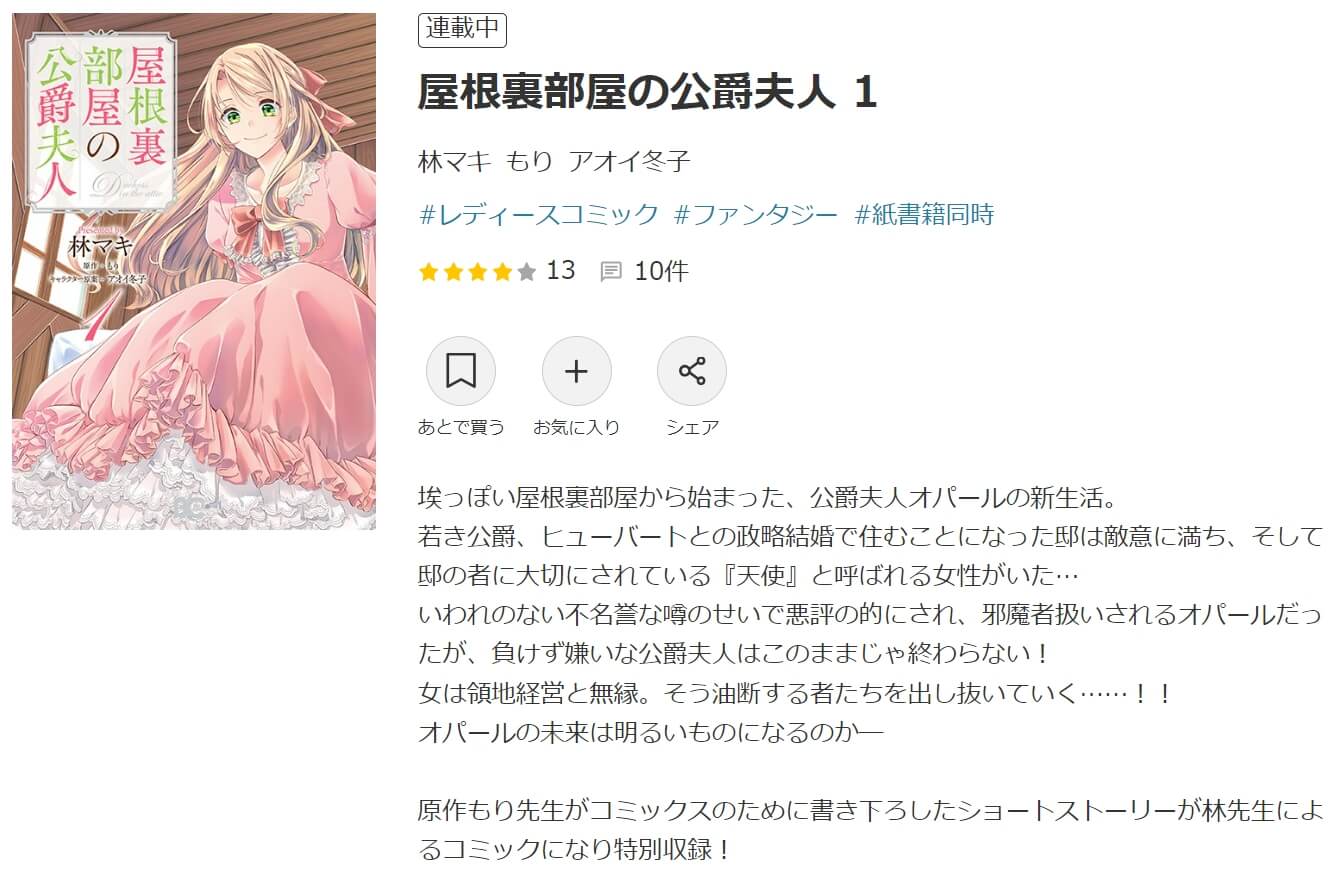Viewport: 1335px width, 881px height.
Task: Open the manga cover thumbnail
Action: (194, 271)
